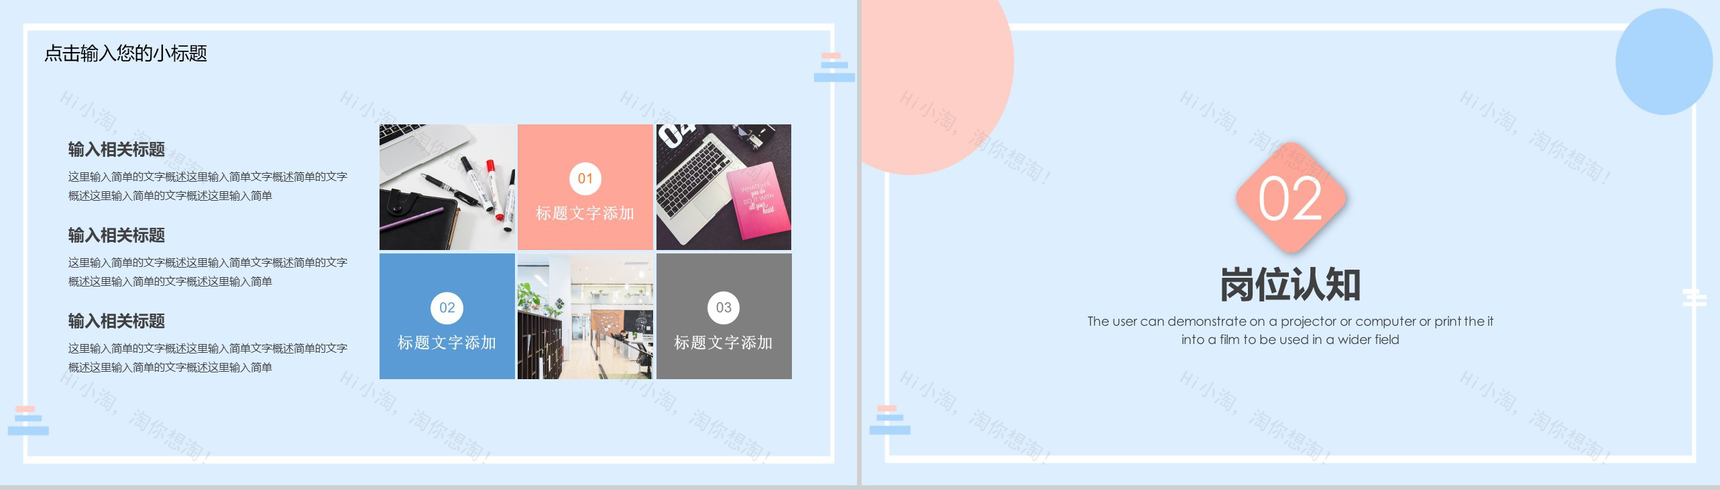Click the white cross marker on right slide border
The height and width of the screenshot is (490, 1720).
(1694, 297)
